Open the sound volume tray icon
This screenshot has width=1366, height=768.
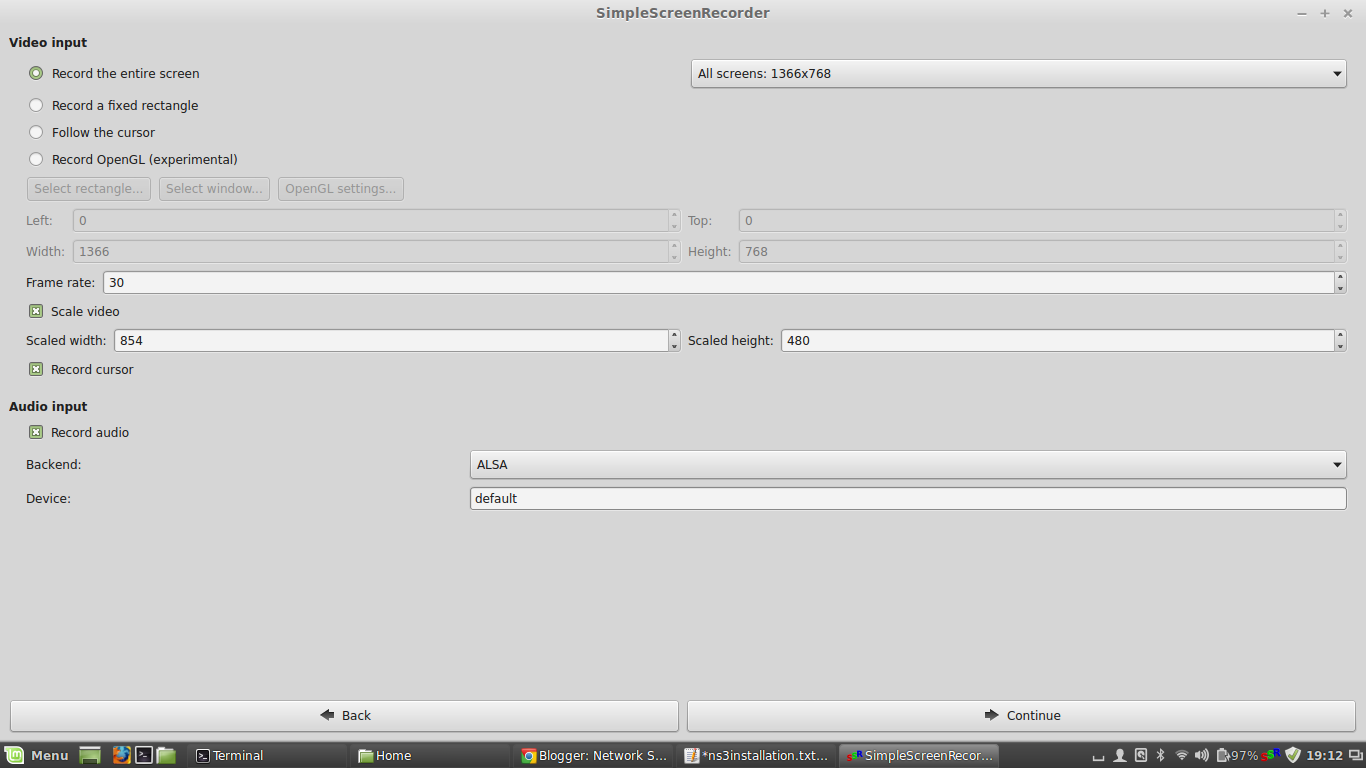(x=1202, y=755)
